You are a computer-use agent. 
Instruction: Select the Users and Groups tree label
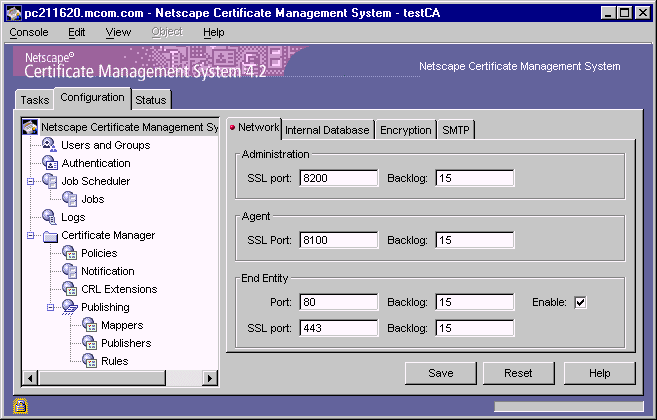point(106,145)
